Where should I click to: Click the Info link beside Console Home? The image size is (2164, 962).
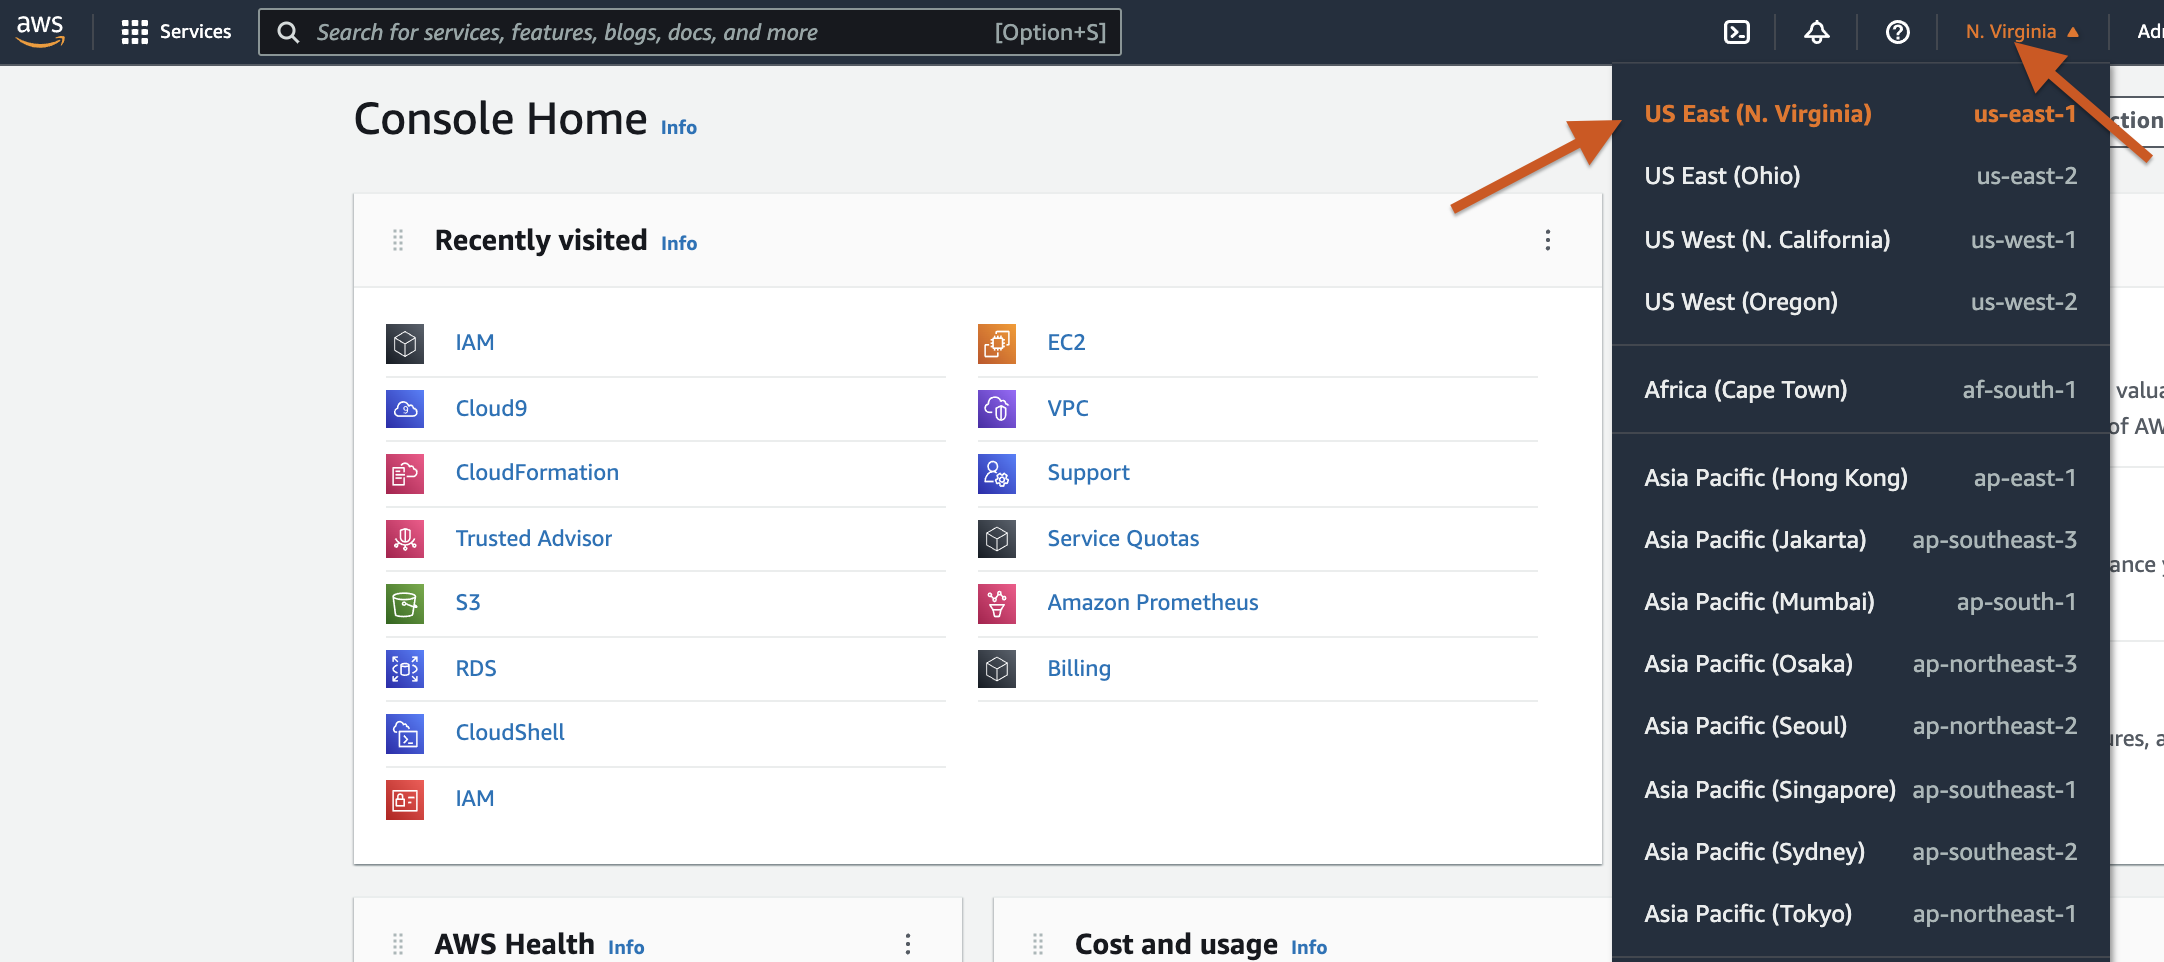point(678,127)
